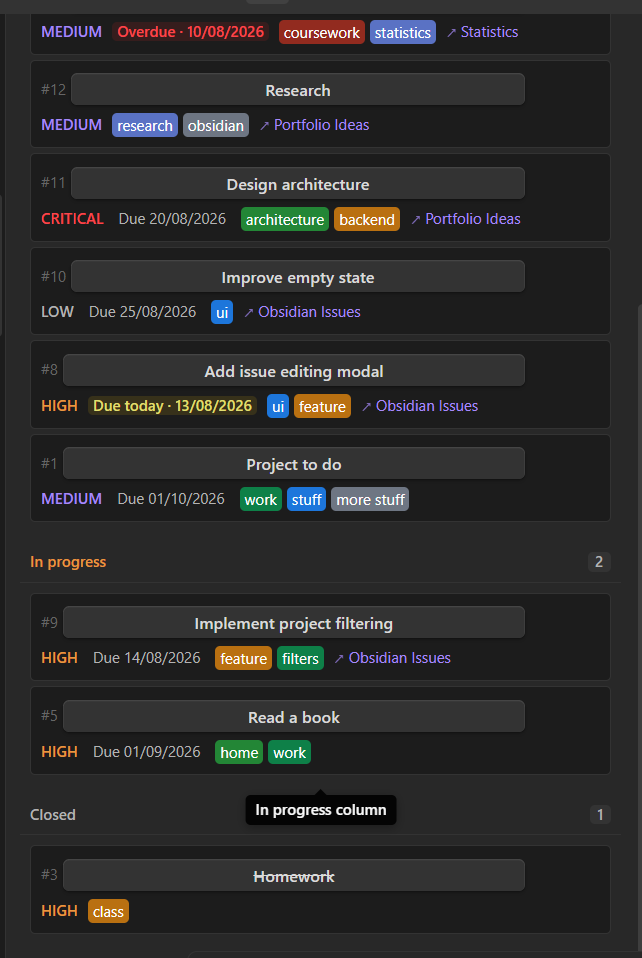This screenshot has width=642, height=958.
Task: Follow Portfolio Ideas link under Research
Action: coord(314,125)
